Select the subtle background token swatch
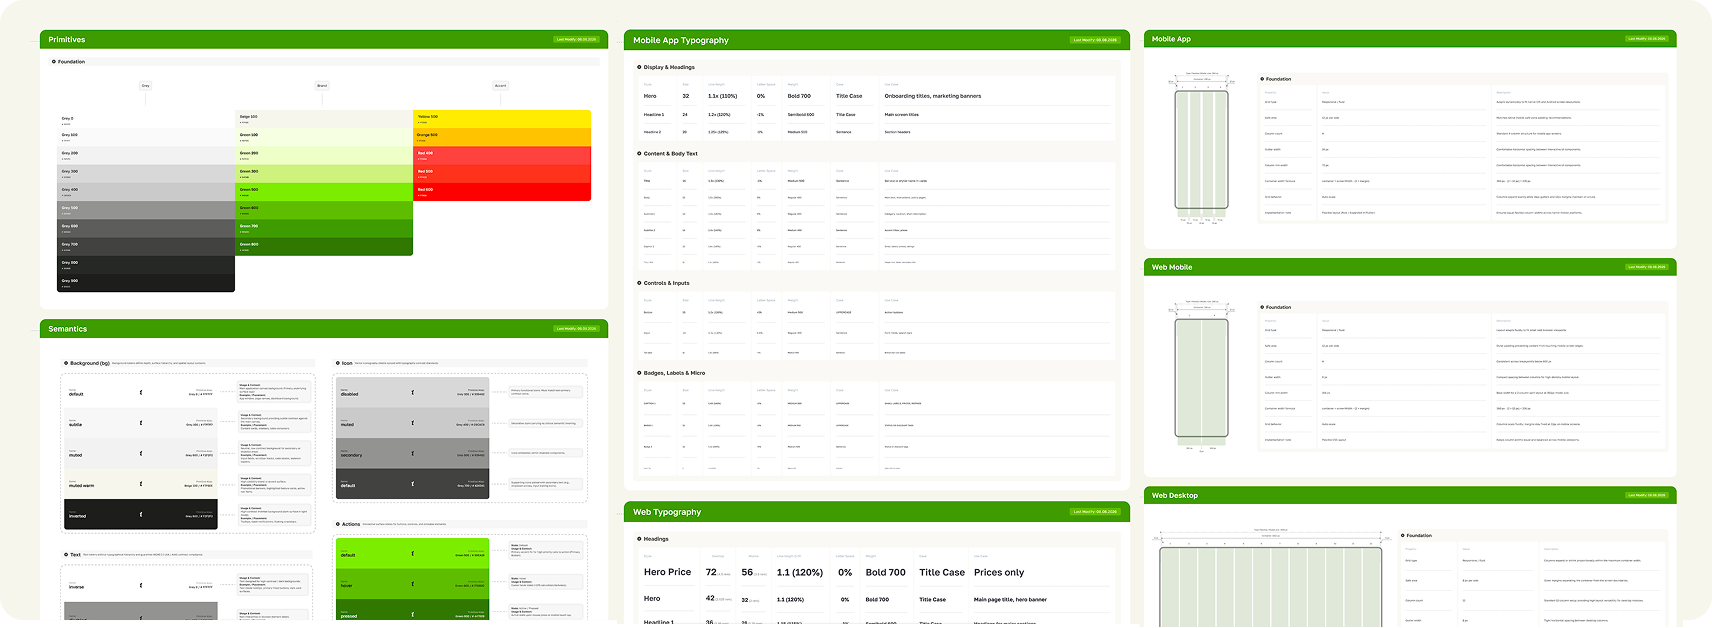Image resolution: width=1712 pixels, height=628 pixels. [141, 423]
